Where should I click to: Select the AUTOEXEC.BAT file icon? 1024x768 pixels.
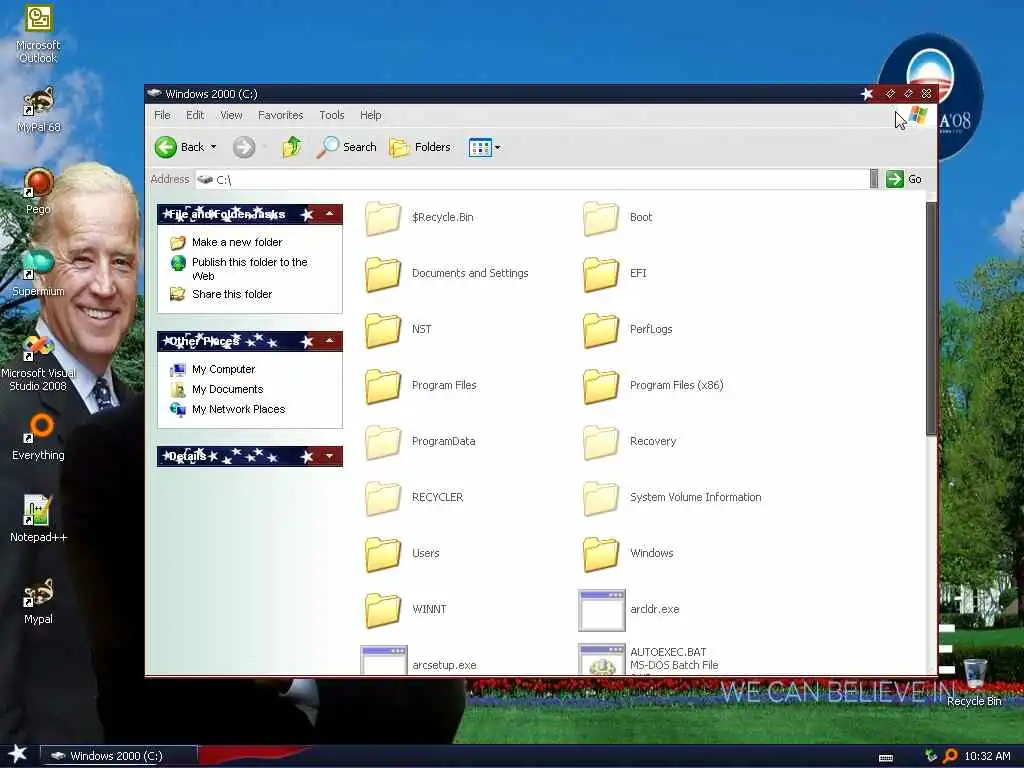601,658
